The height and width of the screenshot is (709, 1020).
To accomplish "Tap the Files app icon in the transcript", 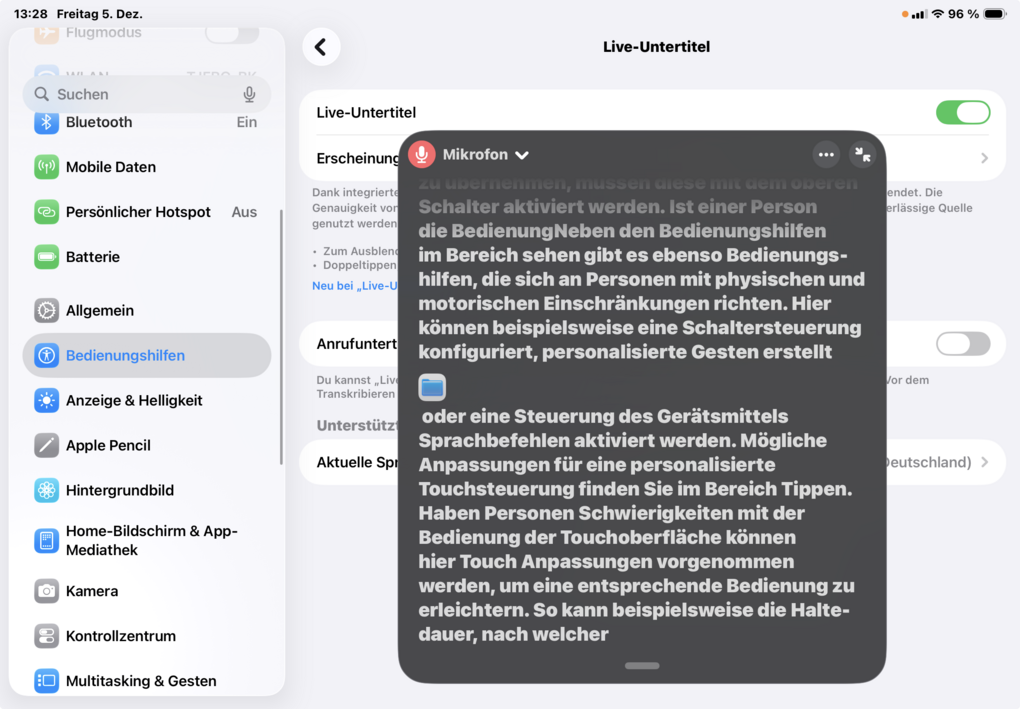I will pyautogui.click(x=432, y=387).
